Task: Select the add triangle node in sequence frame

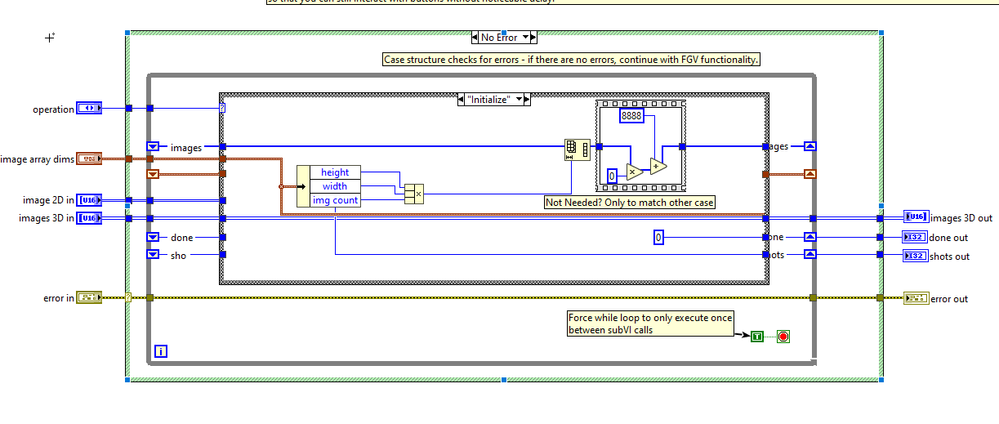Action: (658, 165)
